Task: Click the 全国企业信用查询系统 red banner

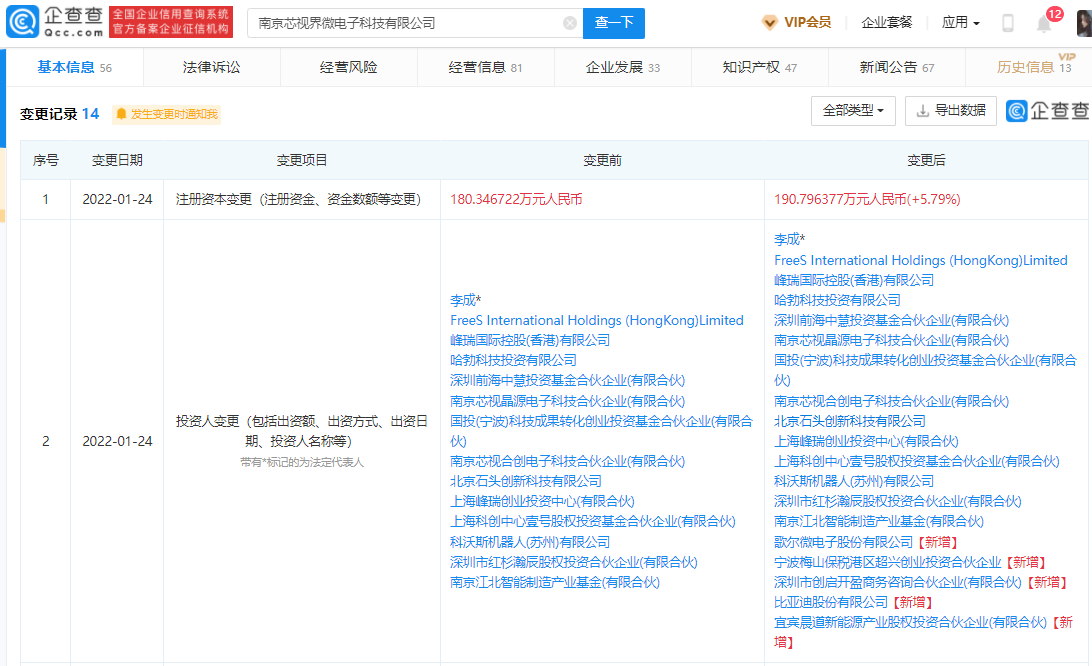Action: [x=171, y=22]
